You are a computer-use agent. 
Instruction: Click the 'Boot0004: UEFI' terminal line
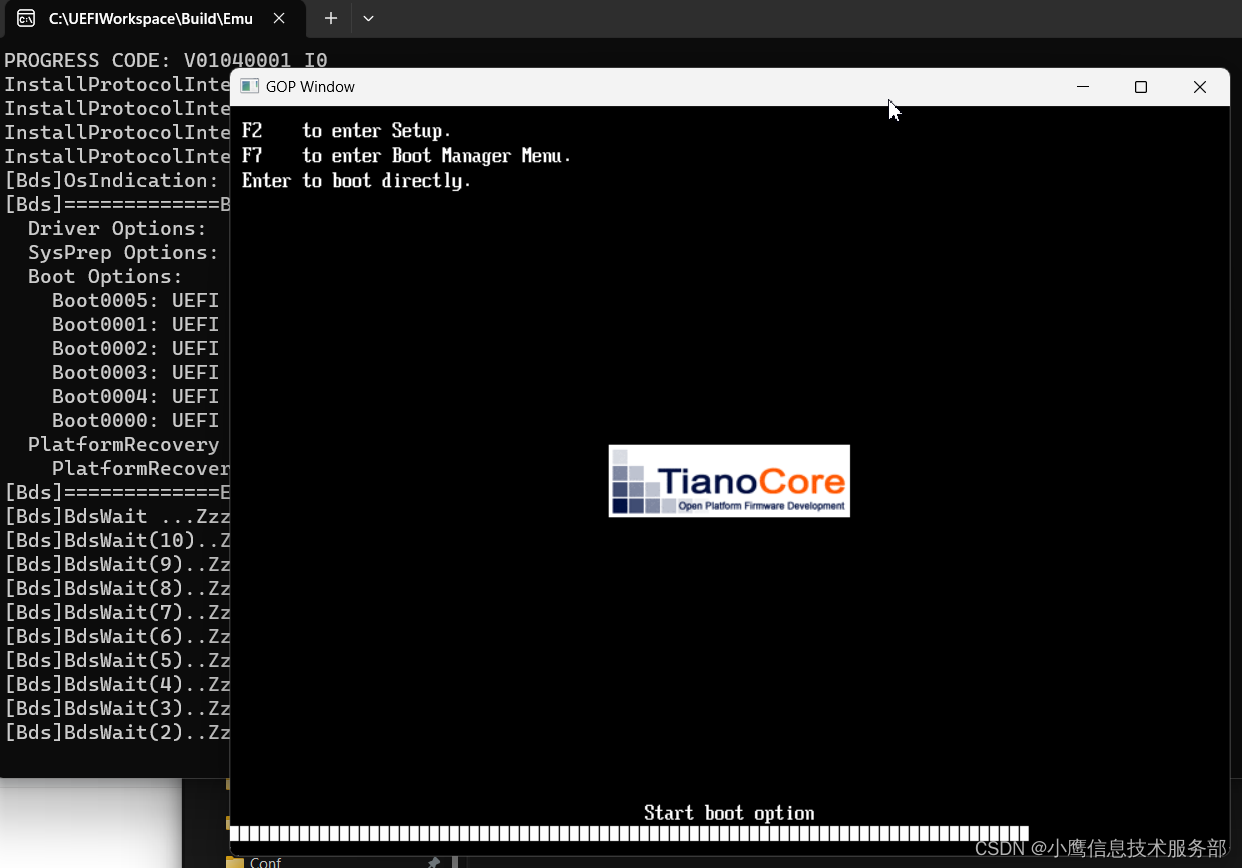click(x=135, y=396)
